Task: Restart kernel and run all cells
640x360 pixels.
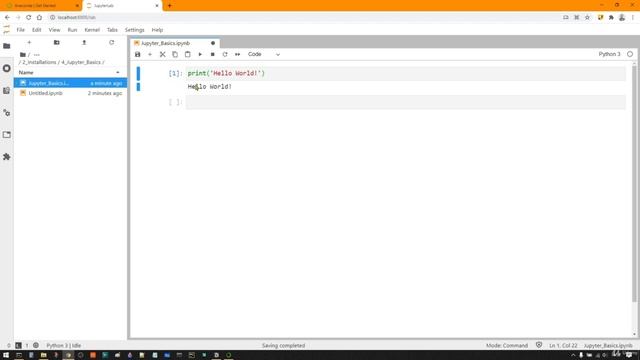Action: click(237, 54)
